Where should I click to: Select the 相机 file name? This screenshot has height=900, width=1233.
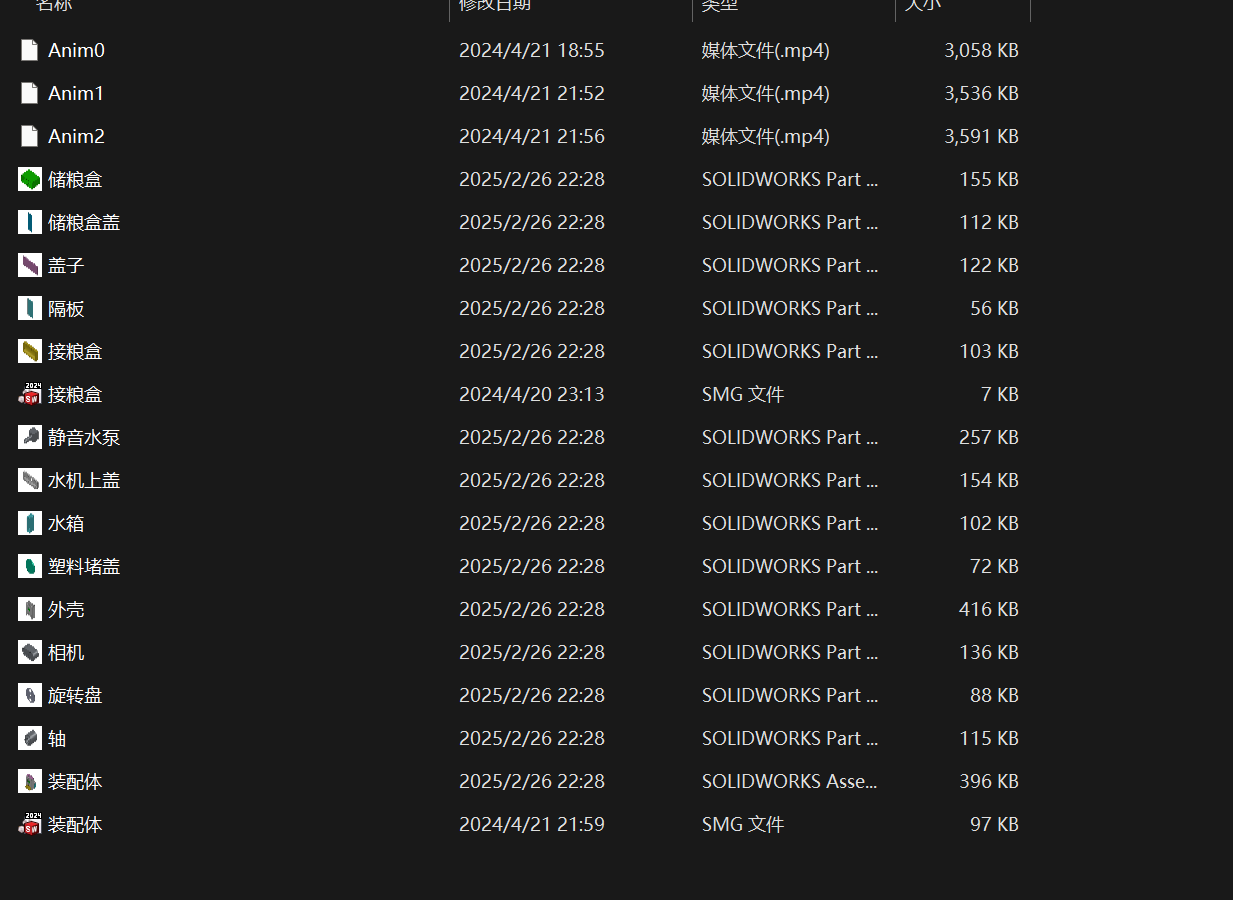click(66, 652)
